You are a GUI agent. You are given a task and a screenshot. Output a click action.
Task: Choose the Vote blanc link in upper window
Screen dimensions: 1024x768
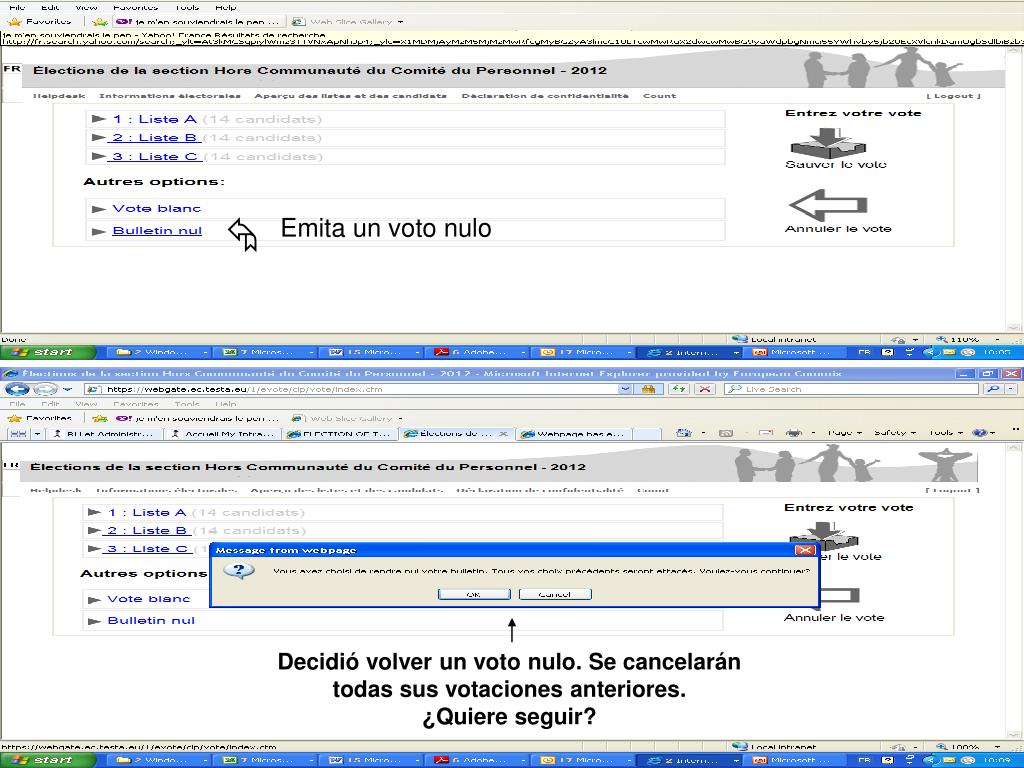click(157, 208)
